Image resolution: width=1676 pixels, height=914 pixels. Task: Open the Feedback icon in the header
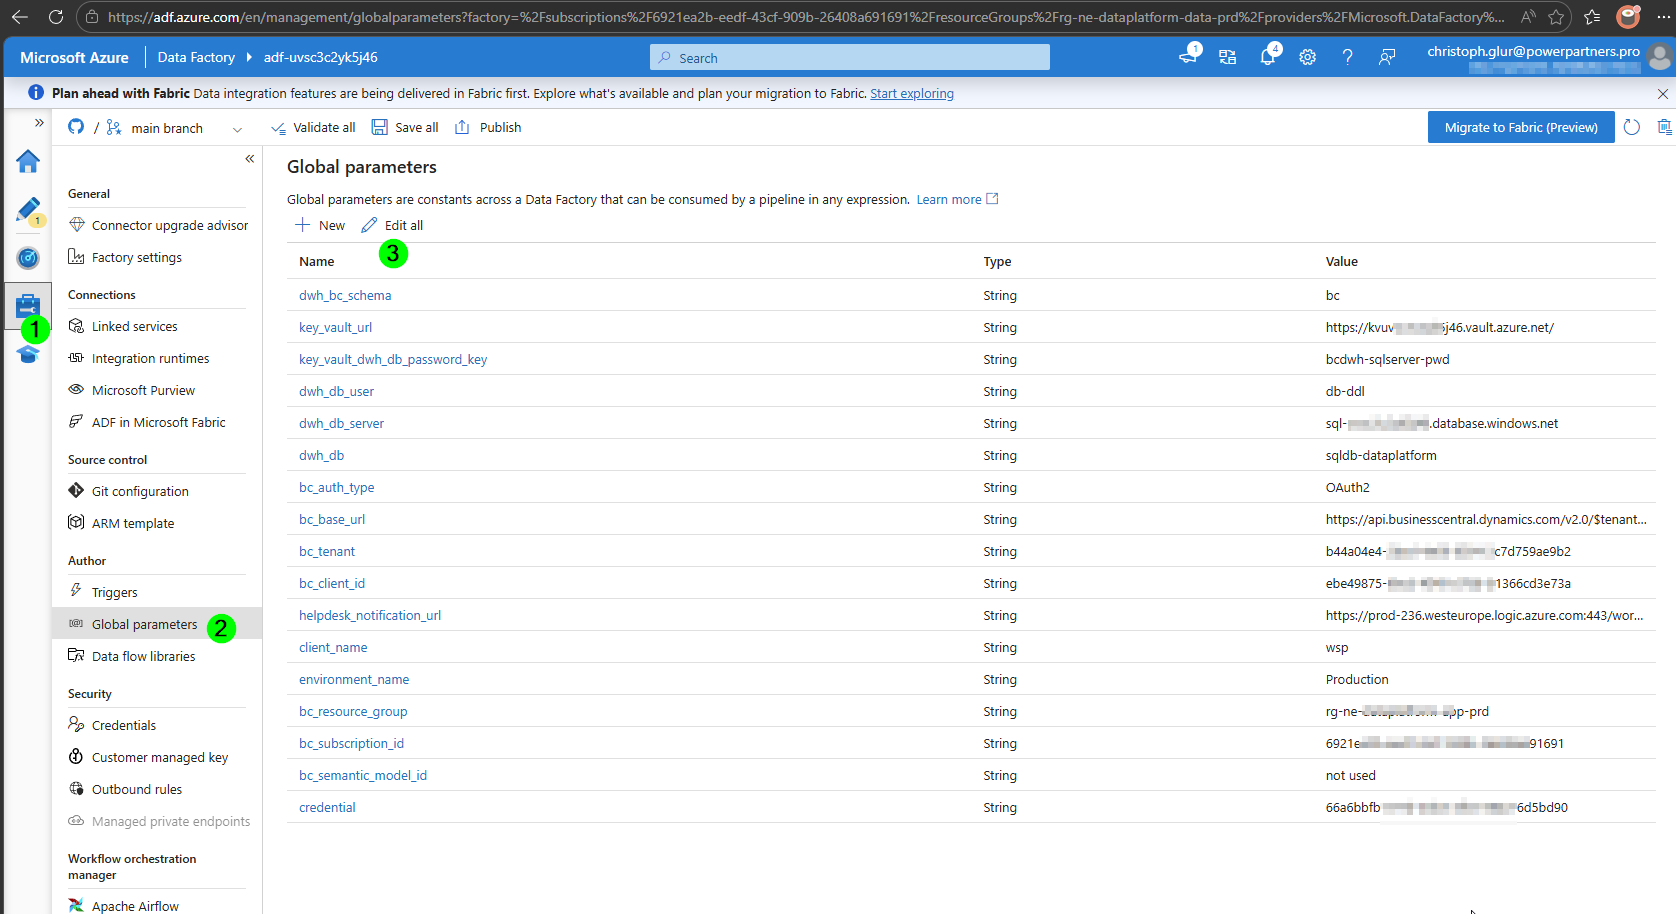1387,58
